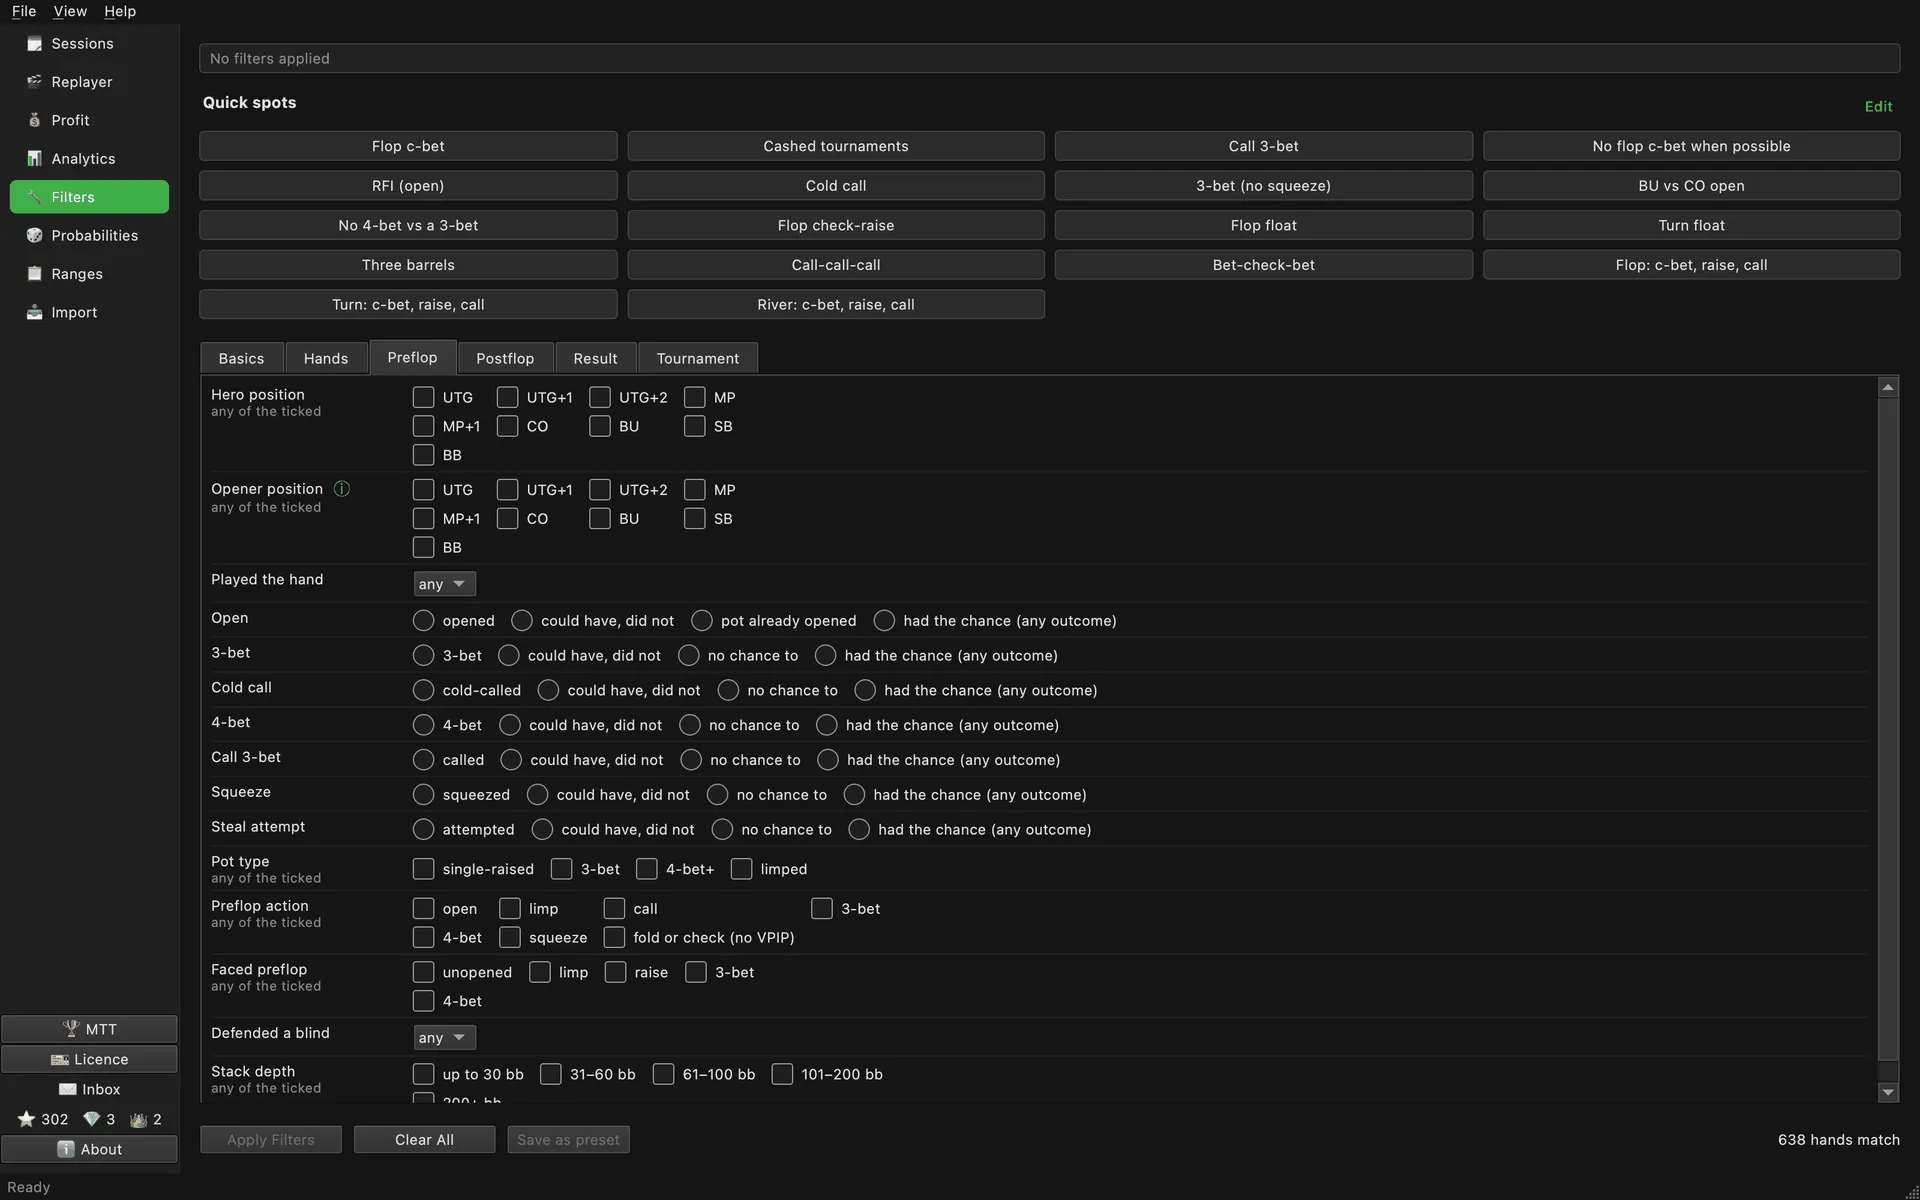The width and height of the screenshot is (1920, 1200).
Task: Click the scrollbar down arrow
Action: [1888, 1093]
